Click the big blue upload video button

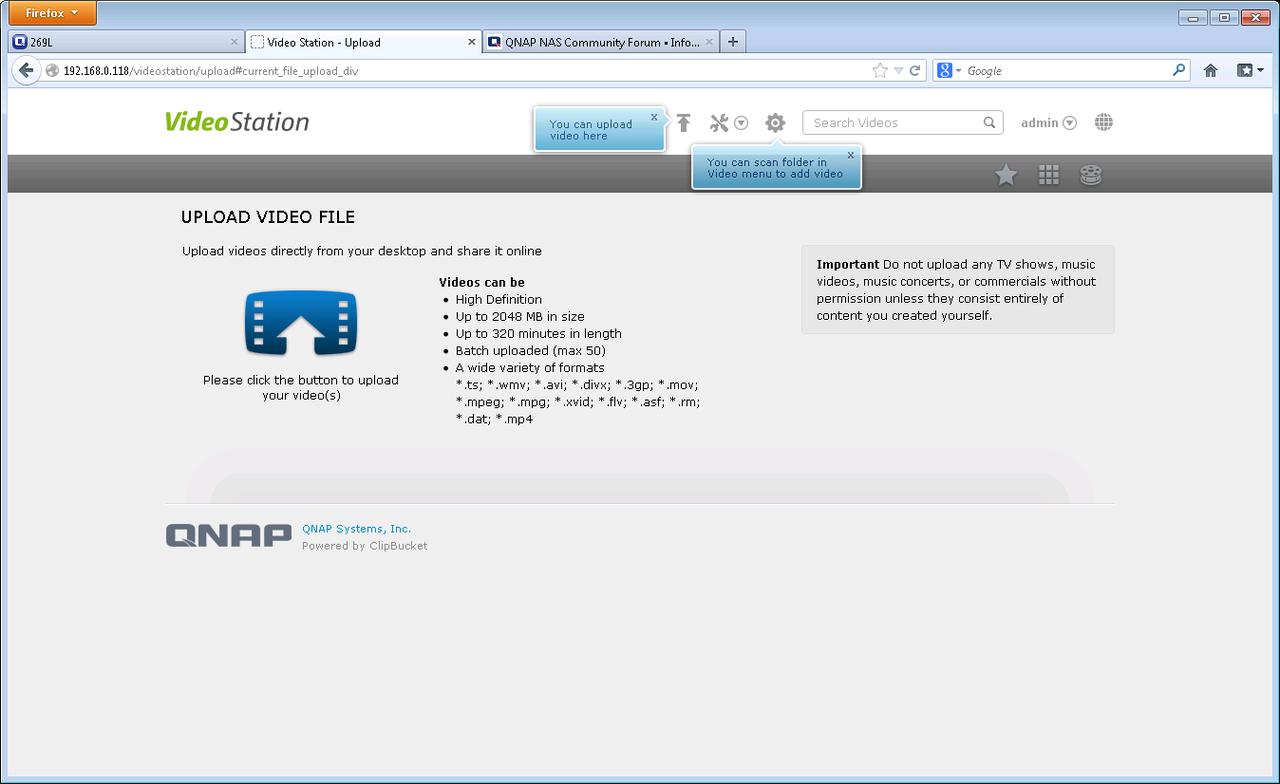point(301,324)
